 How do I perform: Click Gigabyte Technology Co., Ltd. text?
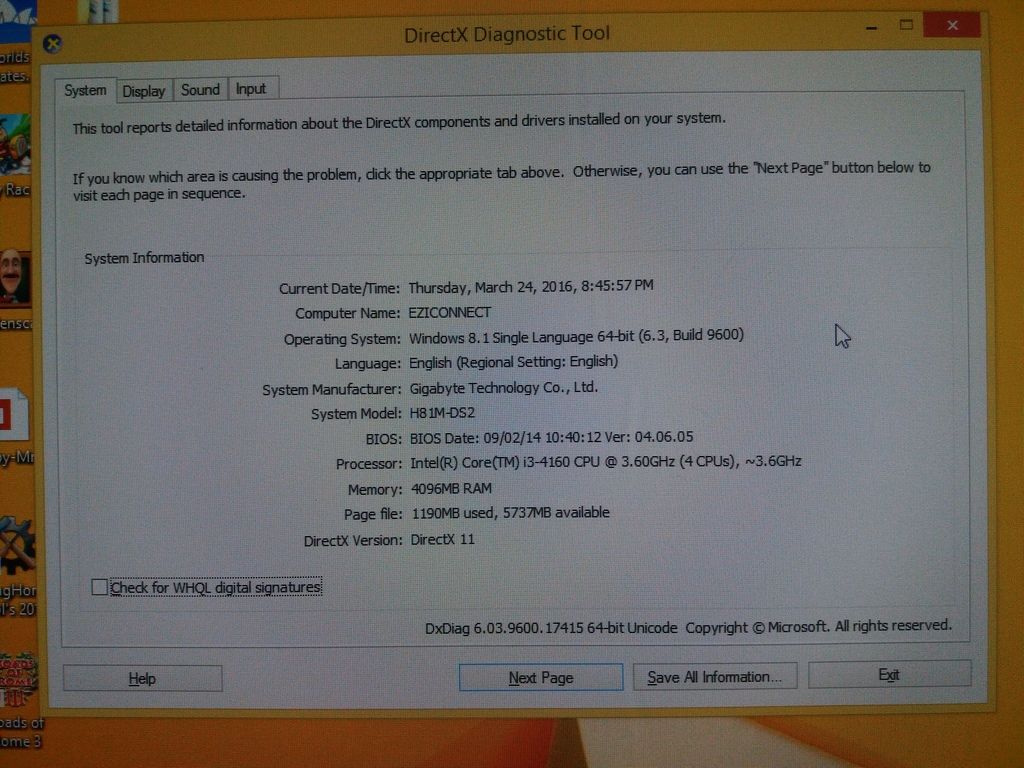[x=504, y=388]
